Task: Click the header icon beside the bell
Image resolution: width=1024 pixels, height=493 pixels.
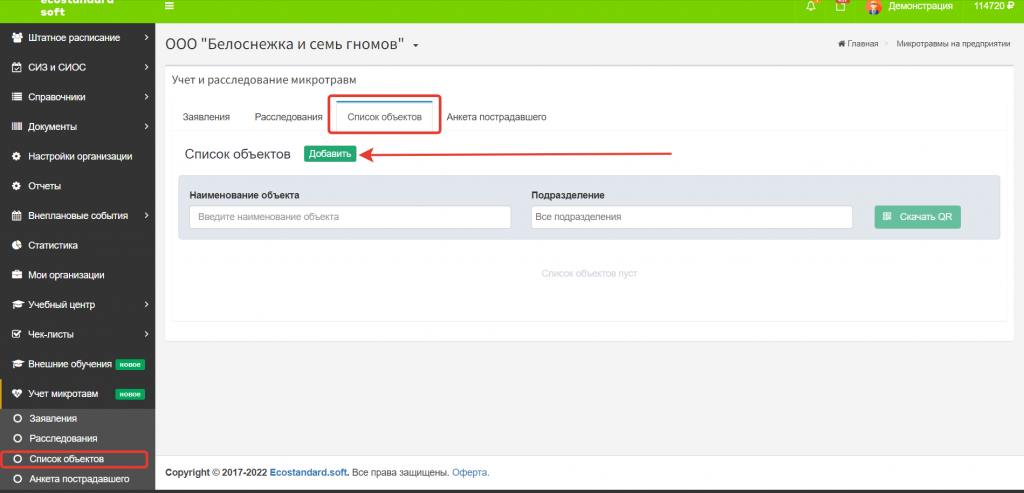Action: coord(840,6)
